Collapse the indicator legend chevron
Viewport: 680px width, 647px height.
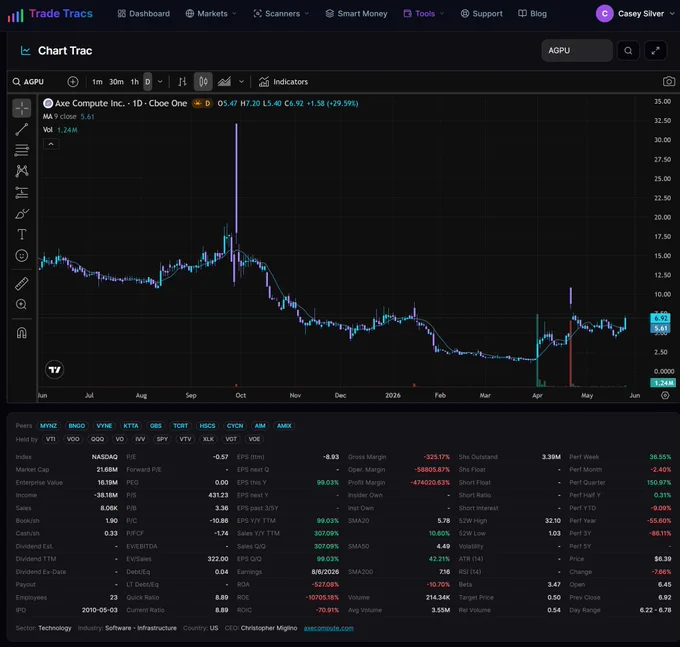click(x=51, y=144)
